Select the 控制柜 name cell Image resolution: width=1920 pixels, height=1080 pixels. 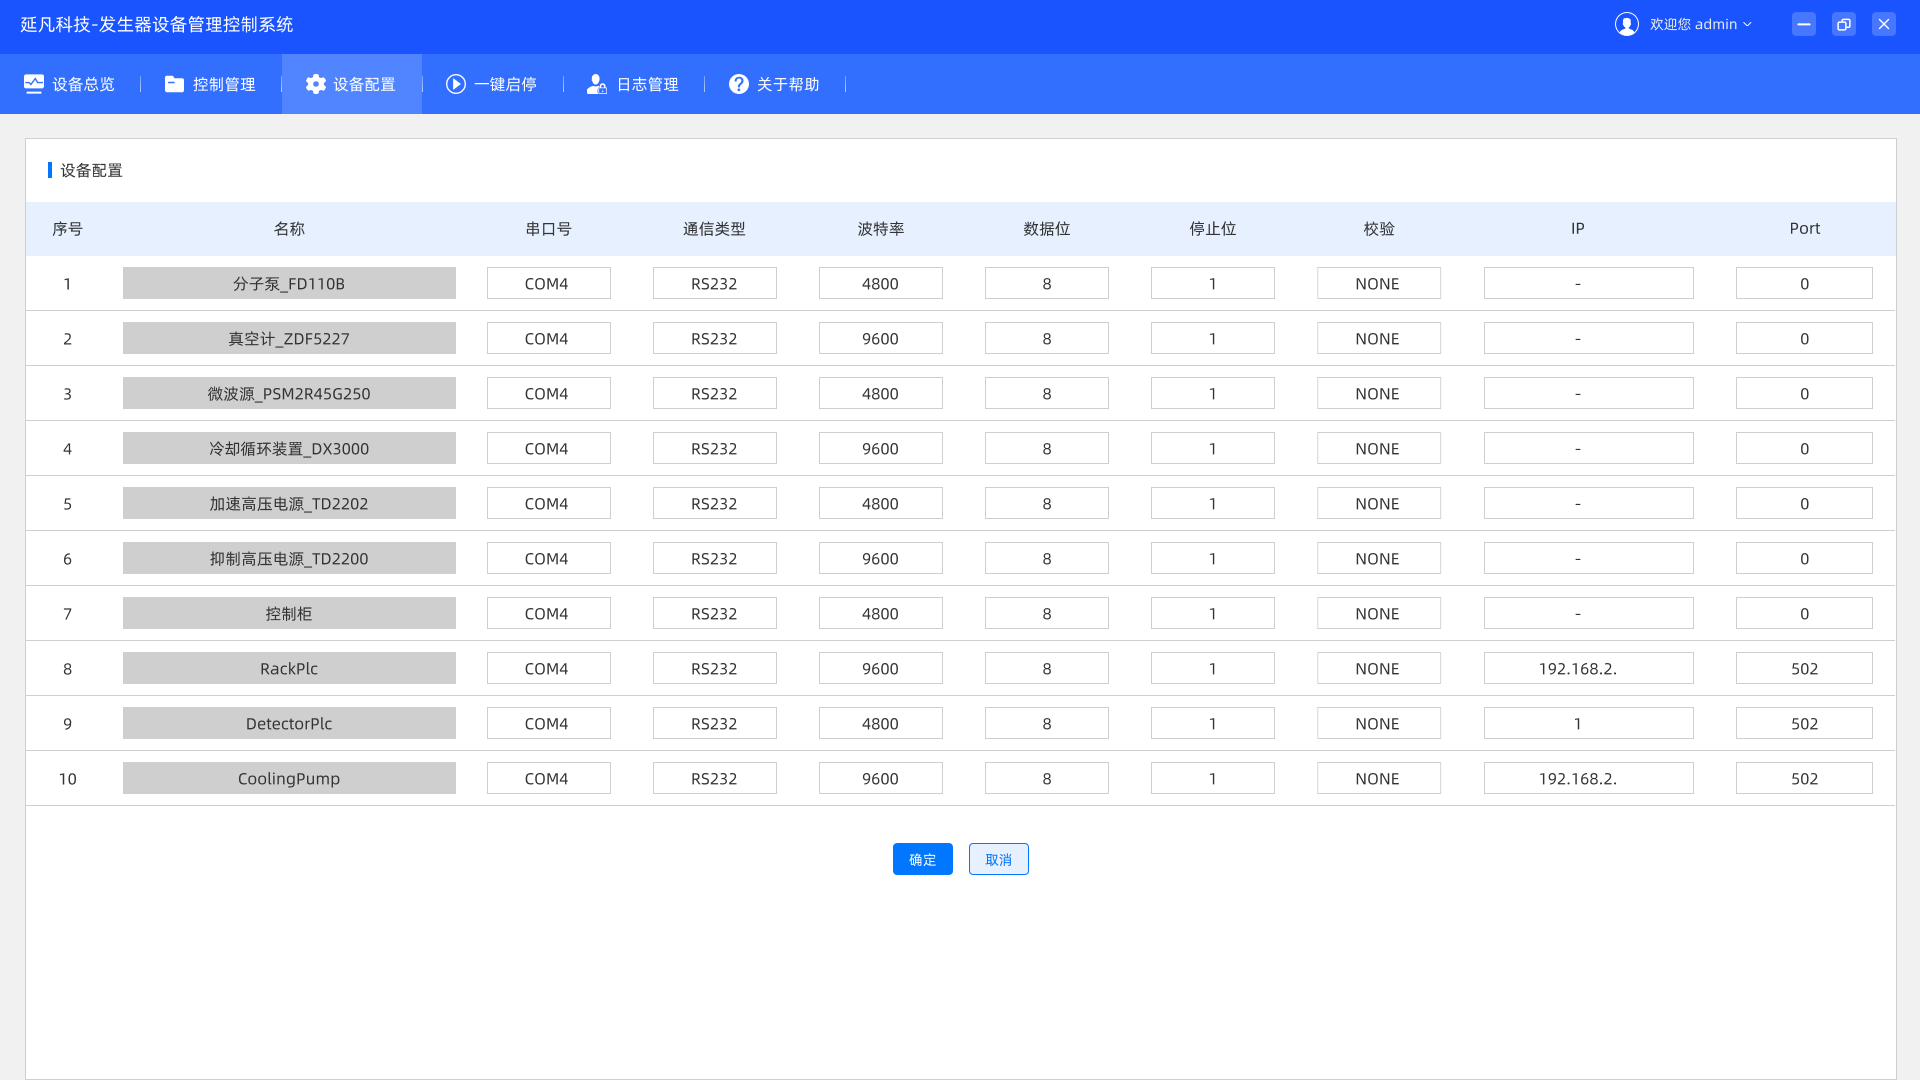pos(289,613)
